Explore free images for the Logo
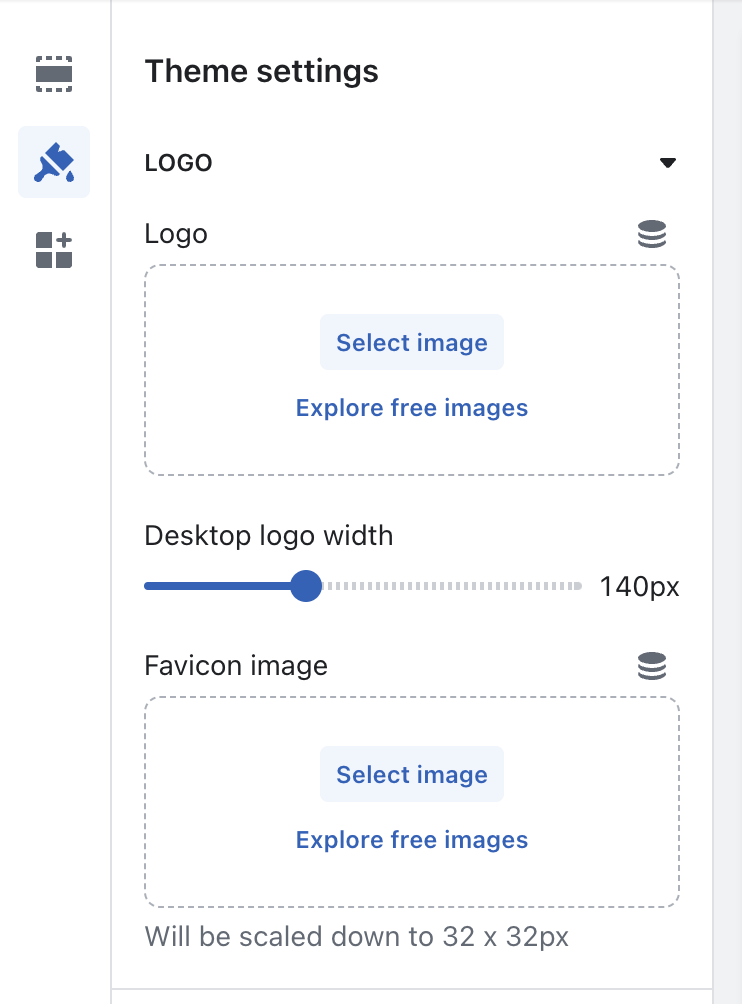 point(412,408)
